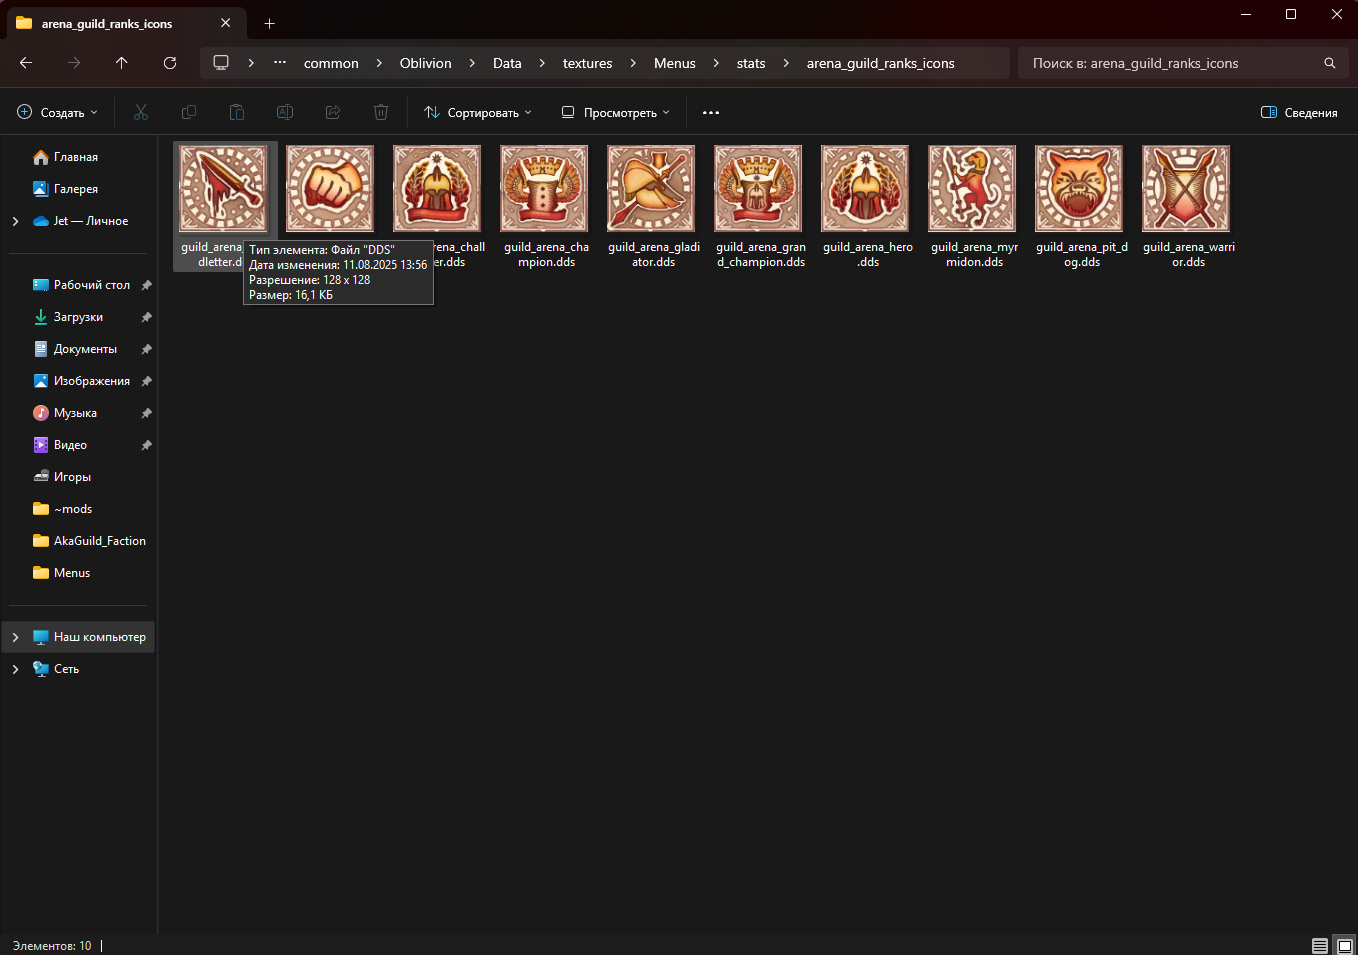Screen dimensions: 1358x955
Task: Expand the Сеть tree node
Action: (x=15, y=669)
